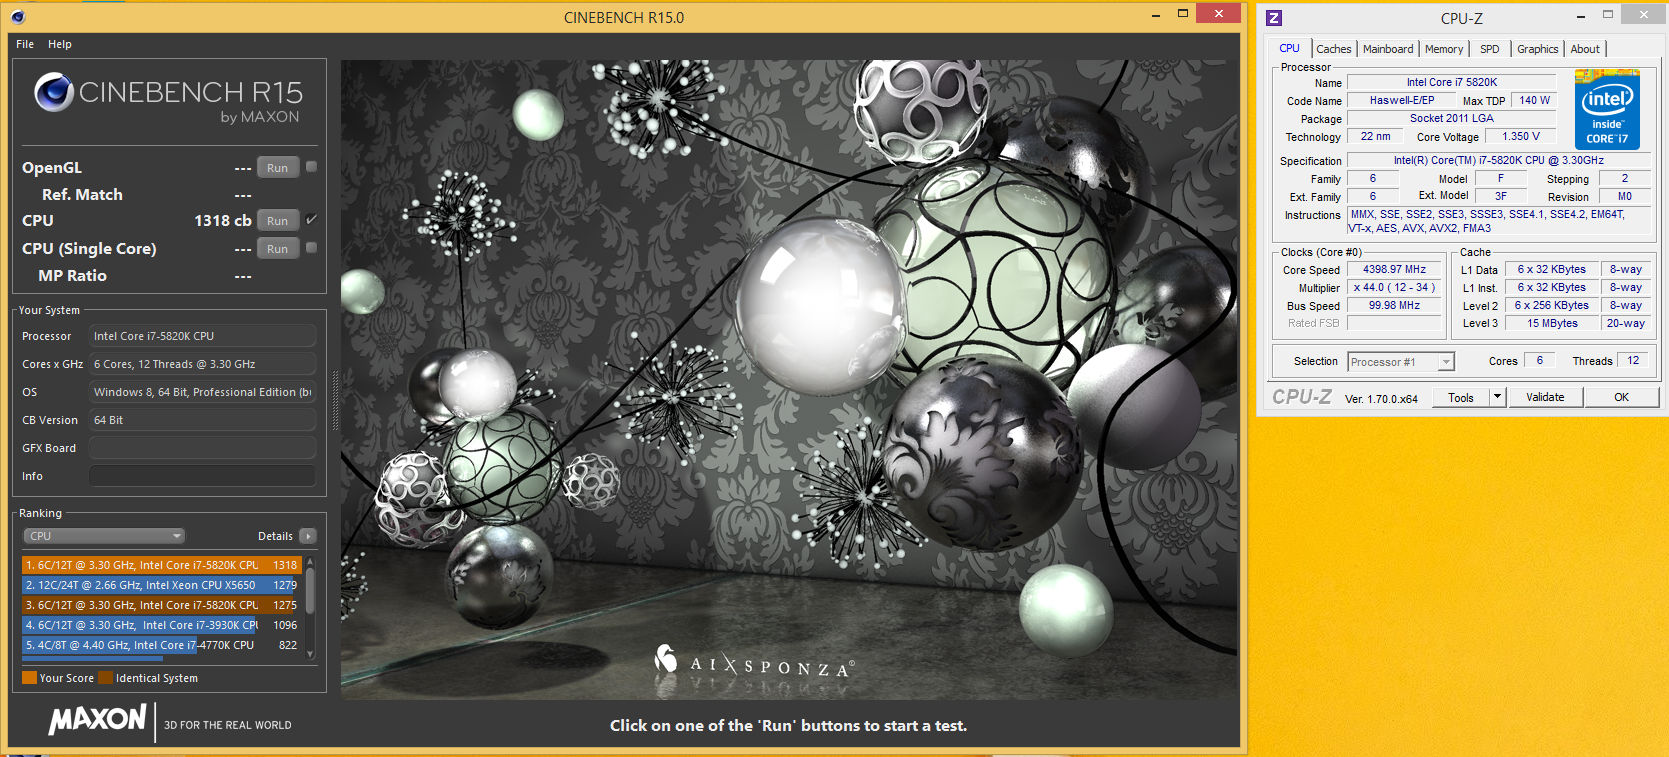The image size is (1669, 757).
Task: Click the orange Your Score legend swatch
Action: (29, 678)
